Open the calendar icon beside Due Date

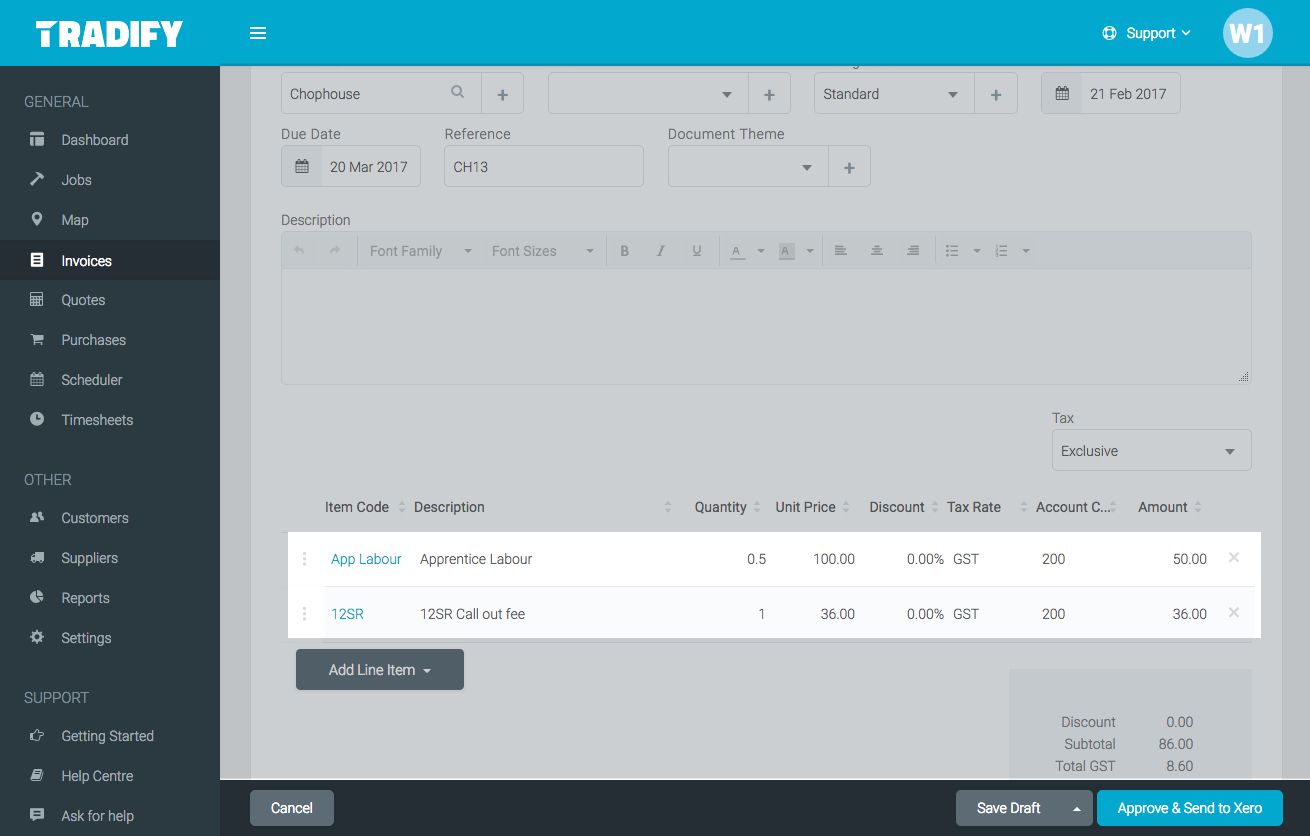302,165
